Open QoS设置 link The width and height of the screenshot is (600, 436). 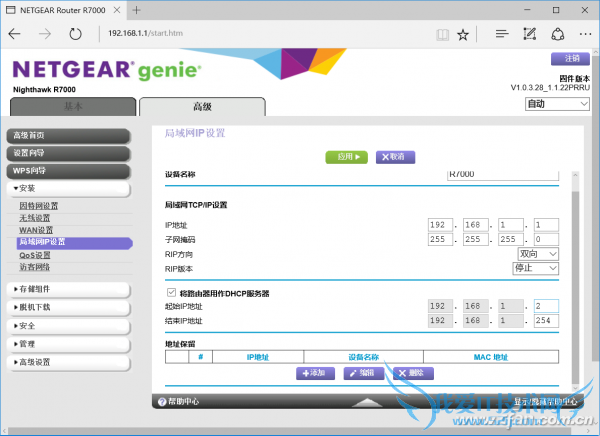tap(35, 255)
